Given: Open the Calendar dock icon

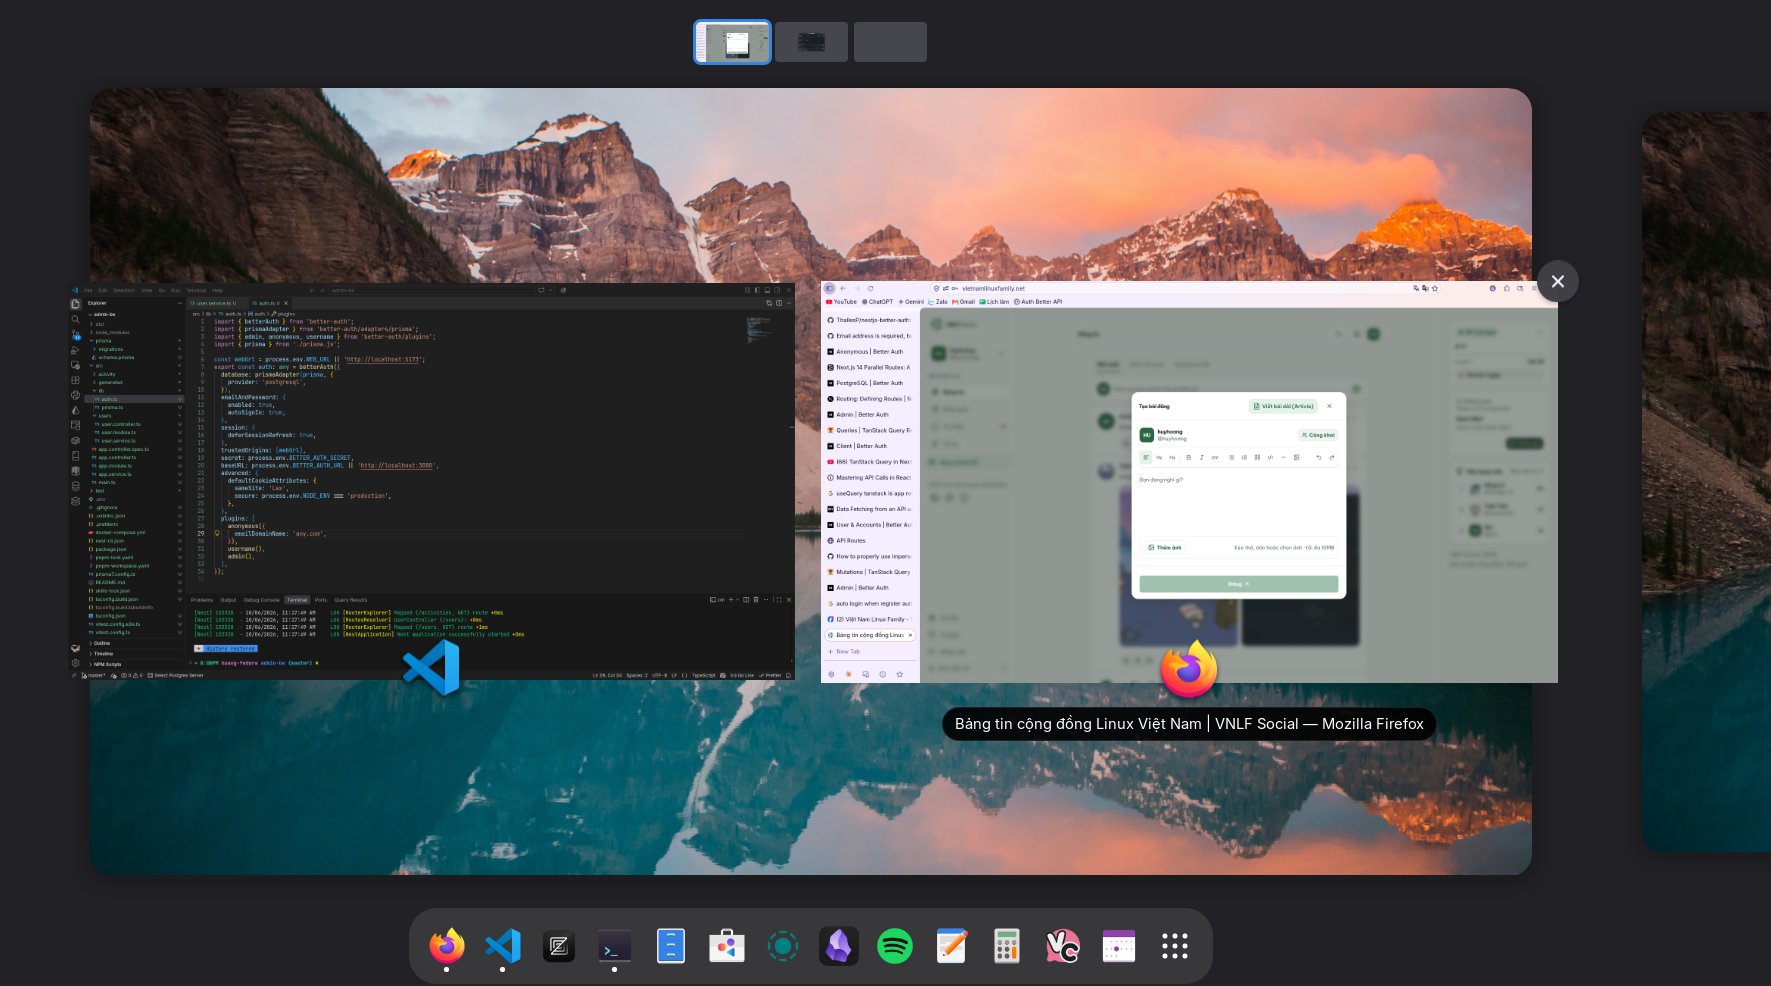Looking at the screenshot, I should pos(1119,945).
